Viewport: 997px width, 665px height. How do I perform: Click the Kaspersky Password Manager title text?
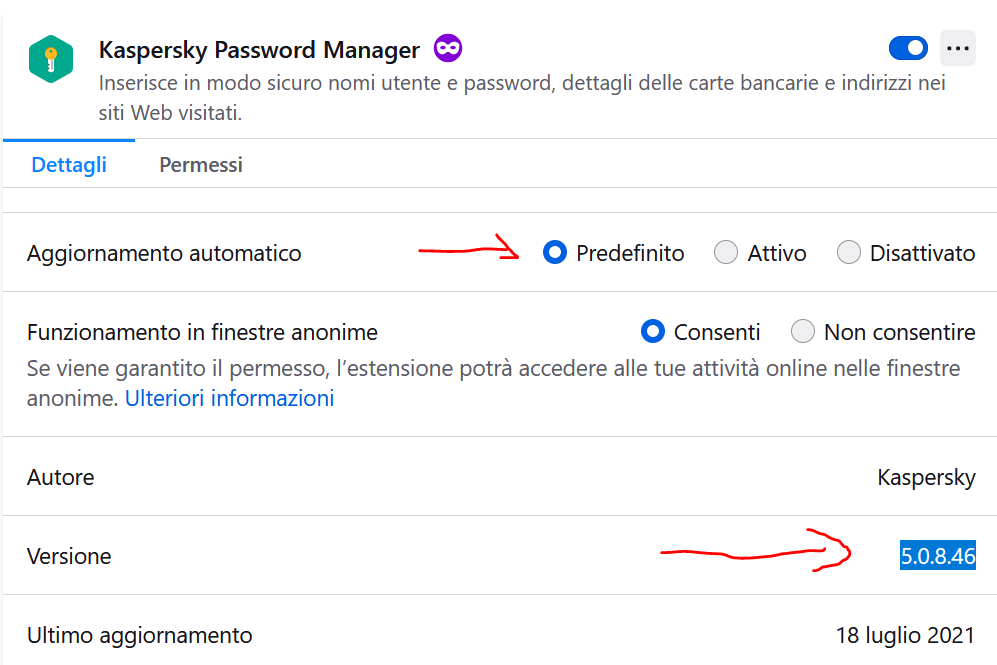(x=259, y=49)
